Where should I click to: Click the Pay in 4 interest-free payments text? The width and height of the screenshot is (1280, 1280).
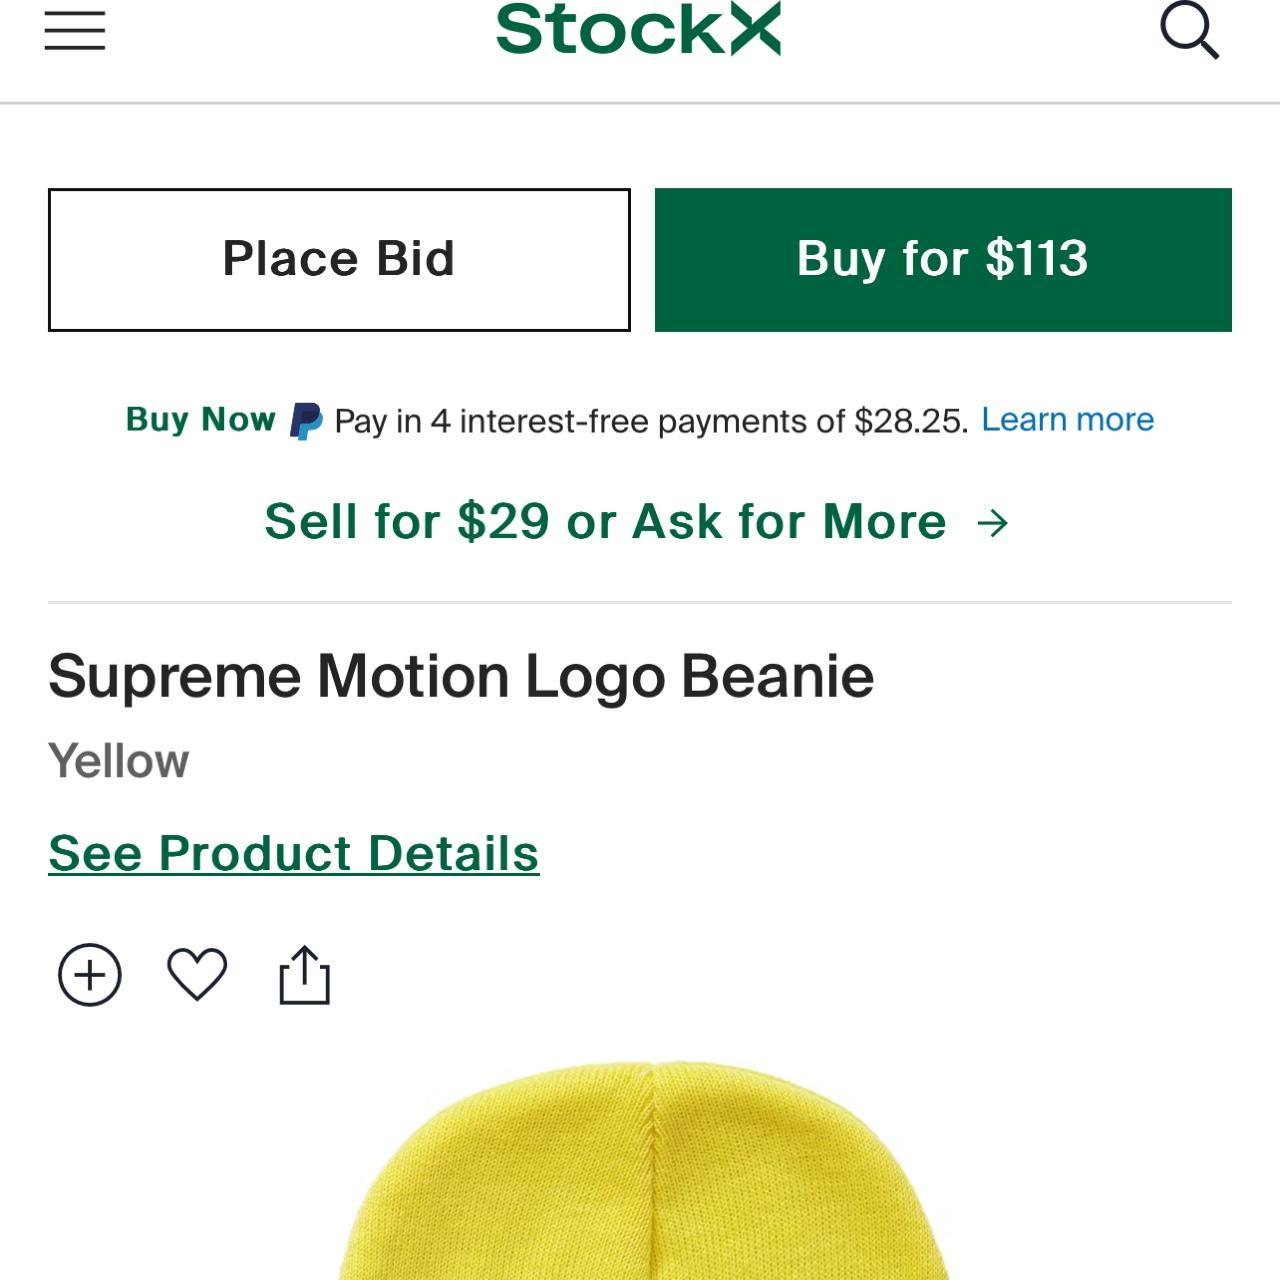(x=651, y=421)
